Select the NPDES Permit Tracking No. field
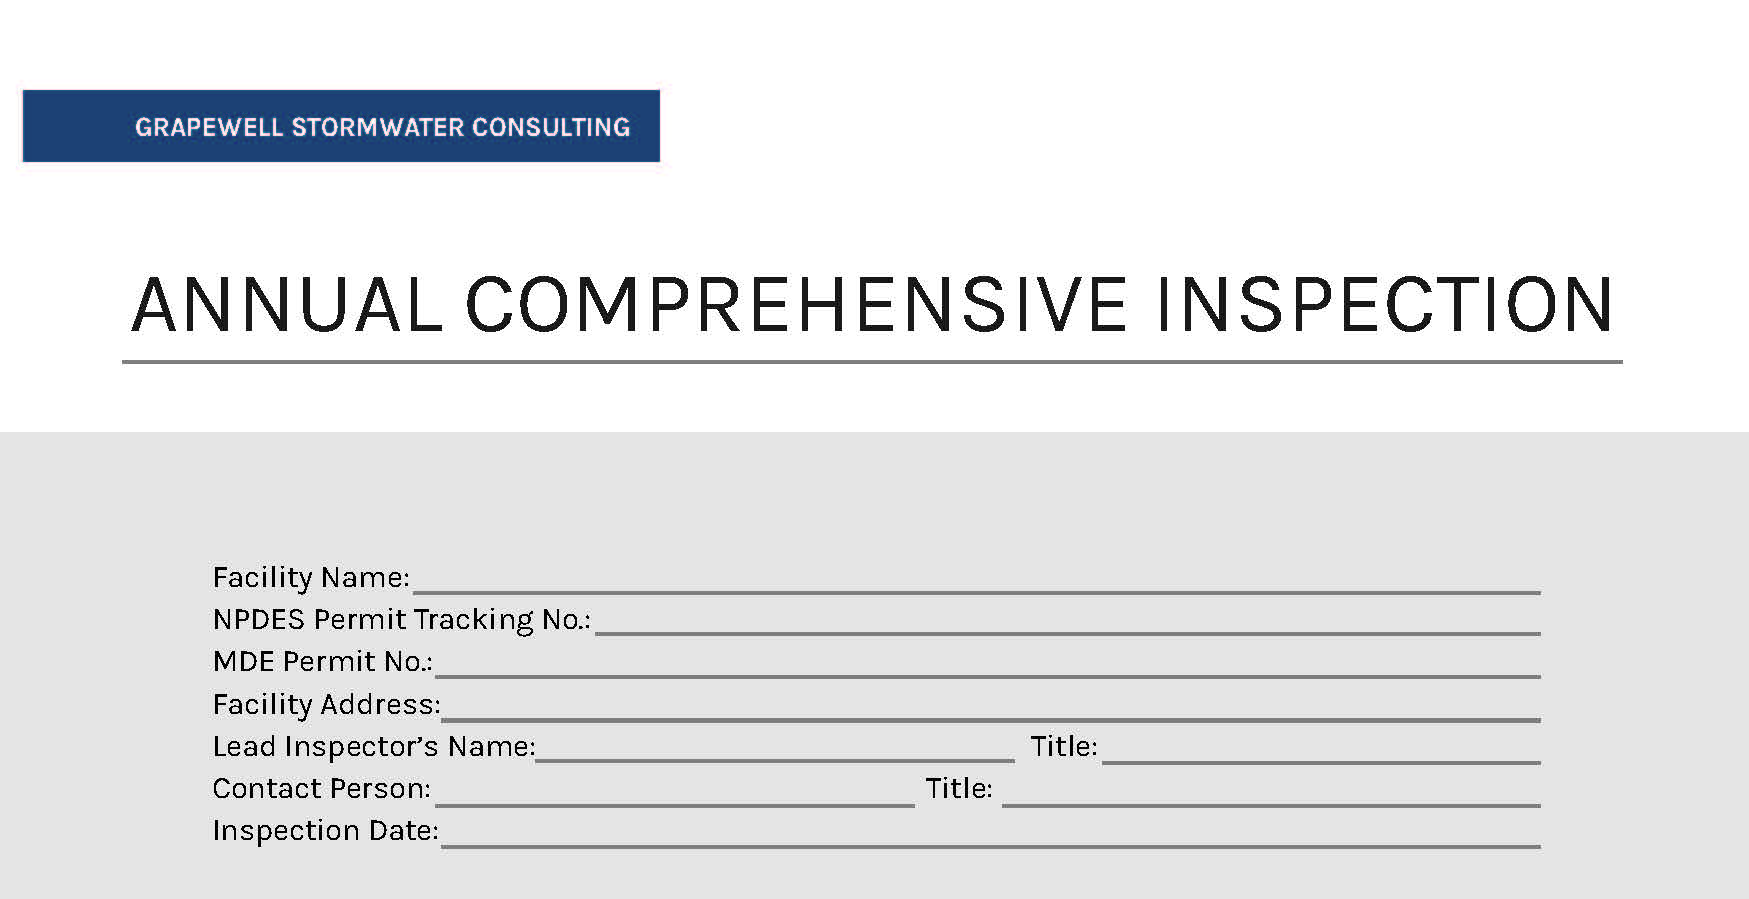The image size is (1749, 899). click(x=1067, y=622)
